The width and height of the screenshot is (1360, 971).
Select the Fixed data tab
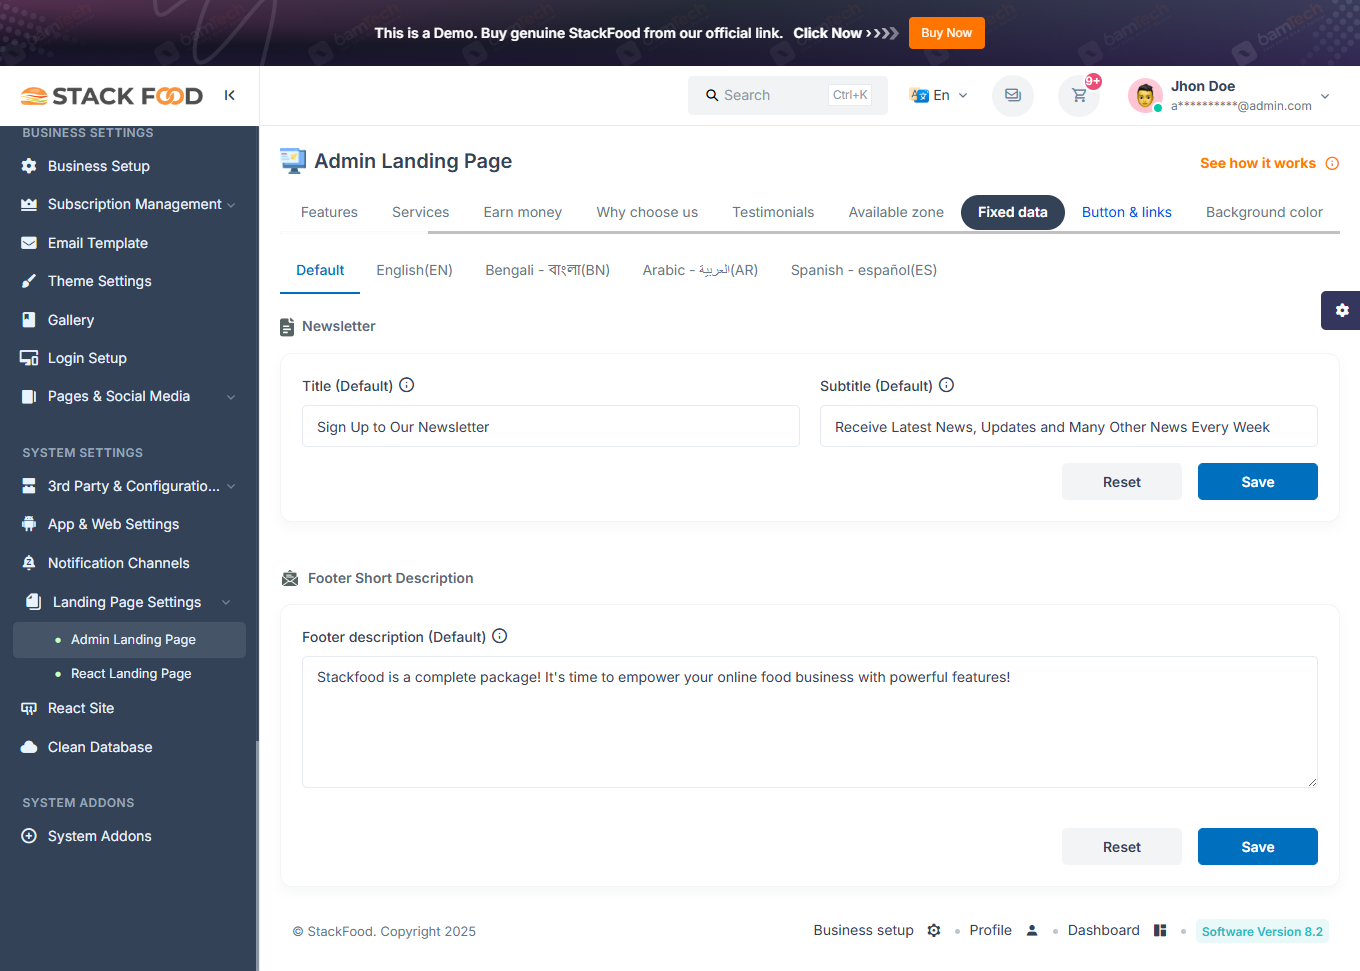click(x=1013, y=212)
